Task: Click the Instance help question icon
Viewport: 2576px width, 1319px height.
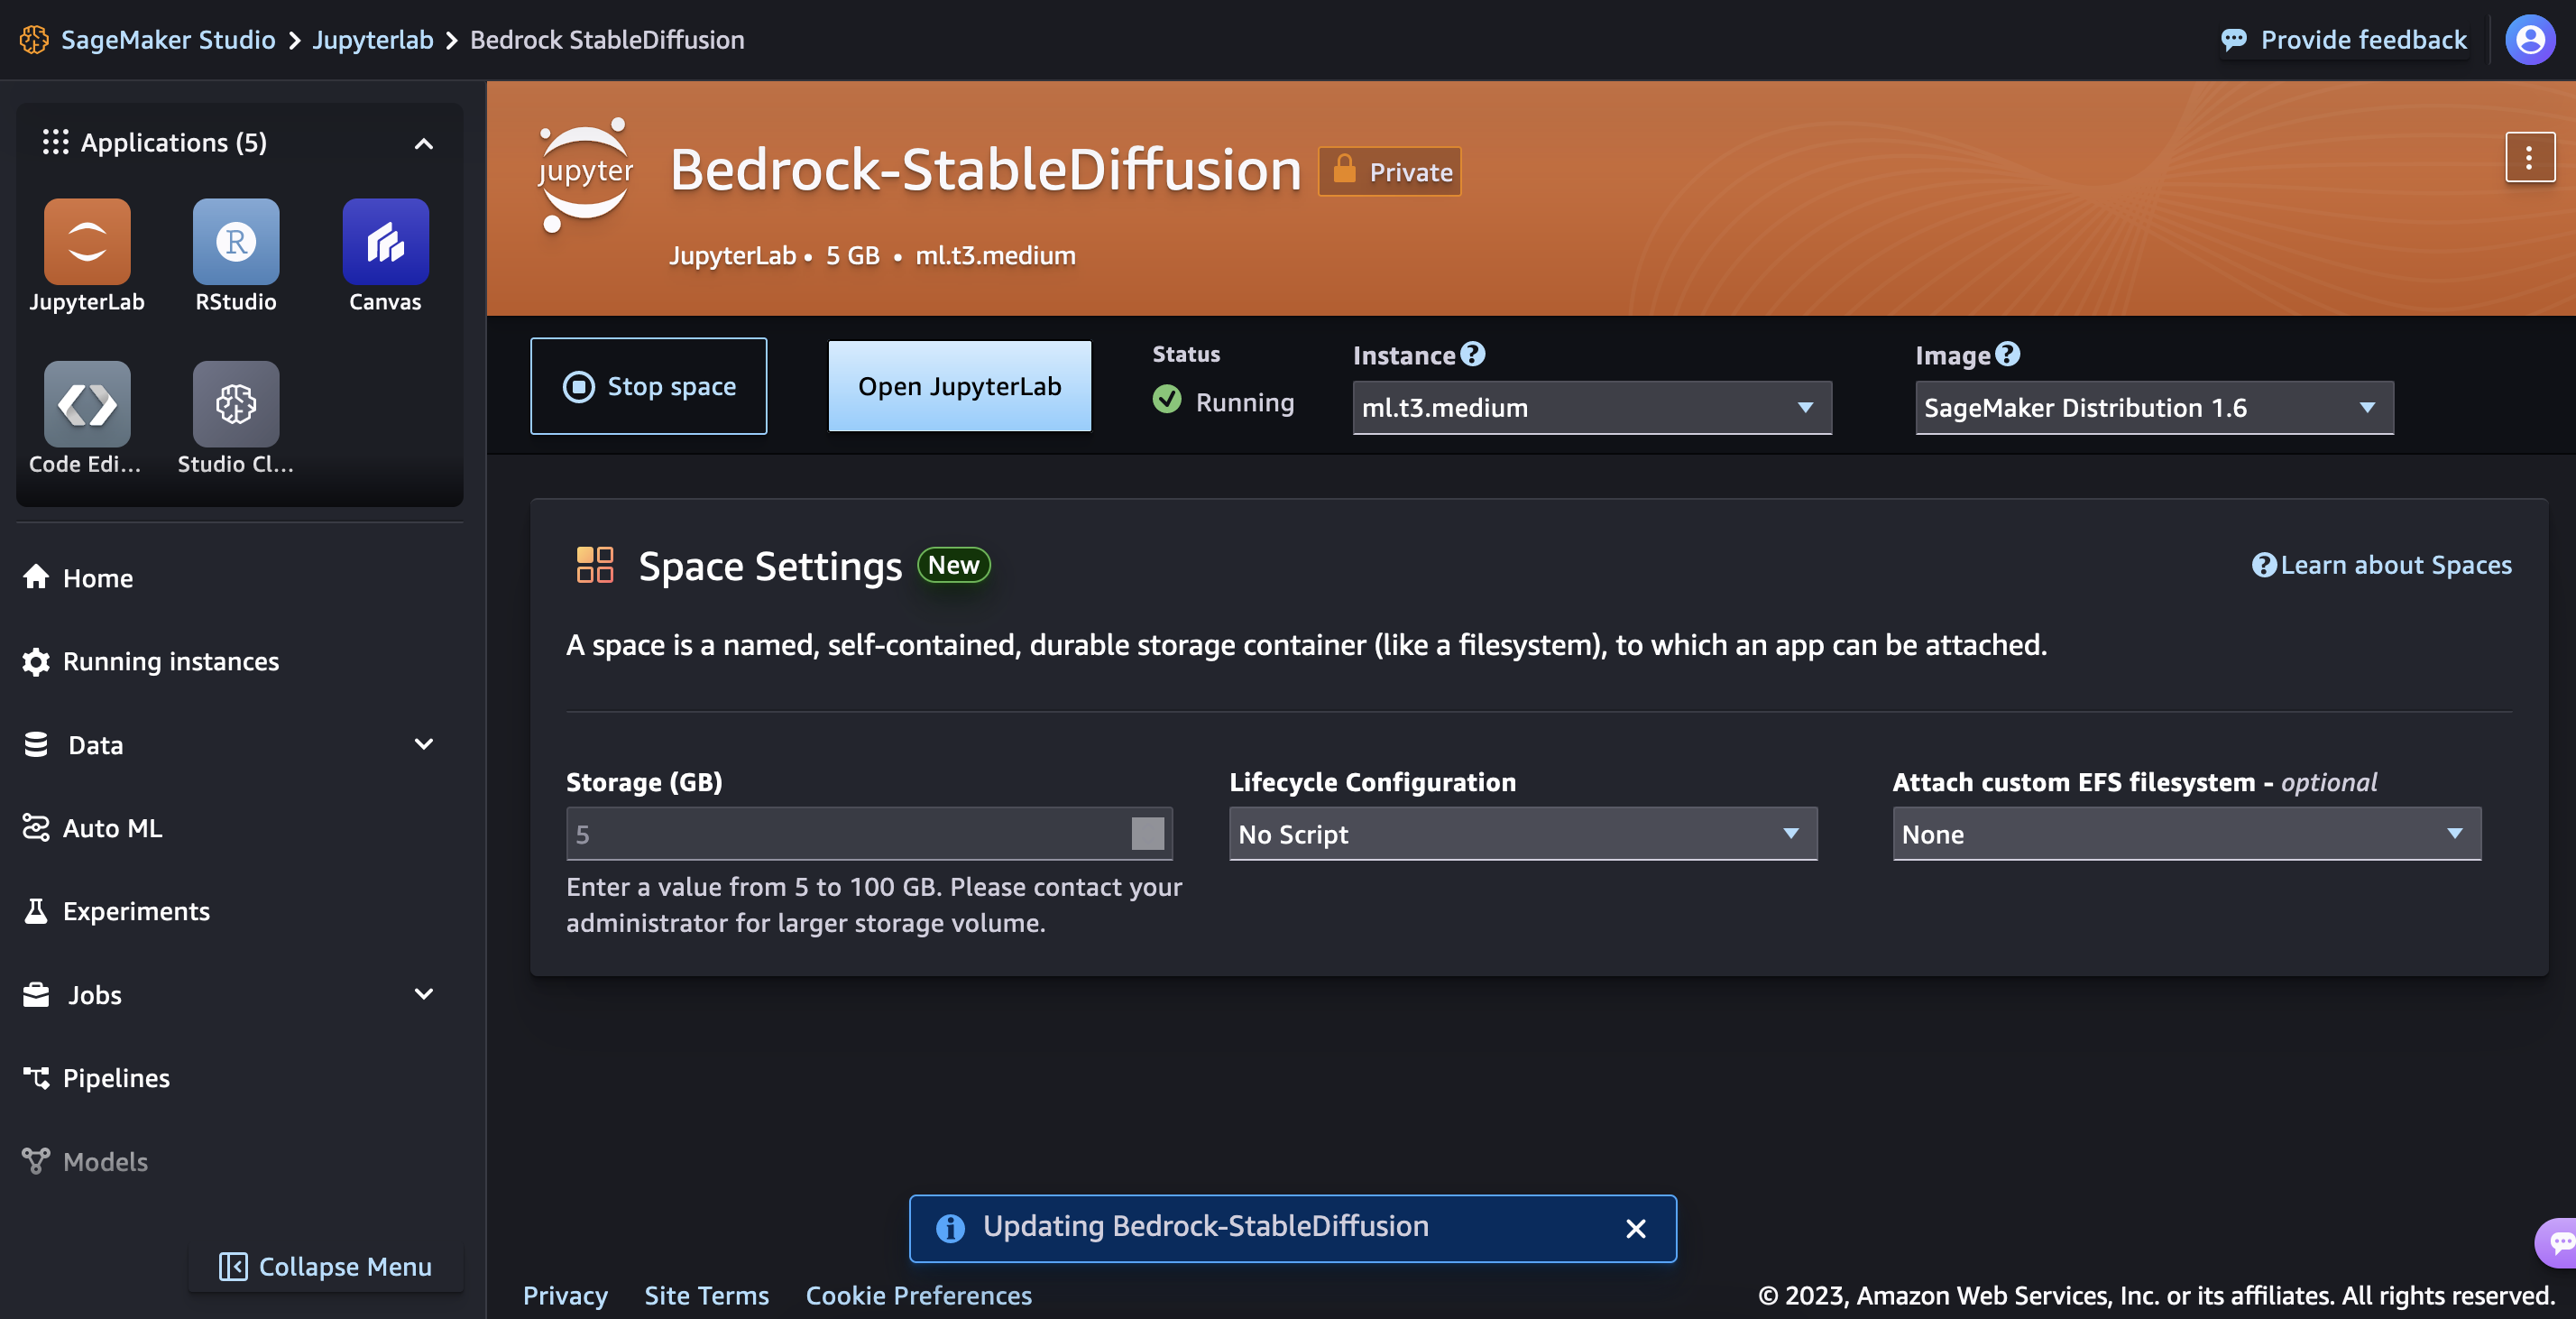Action: [1472, 354]
